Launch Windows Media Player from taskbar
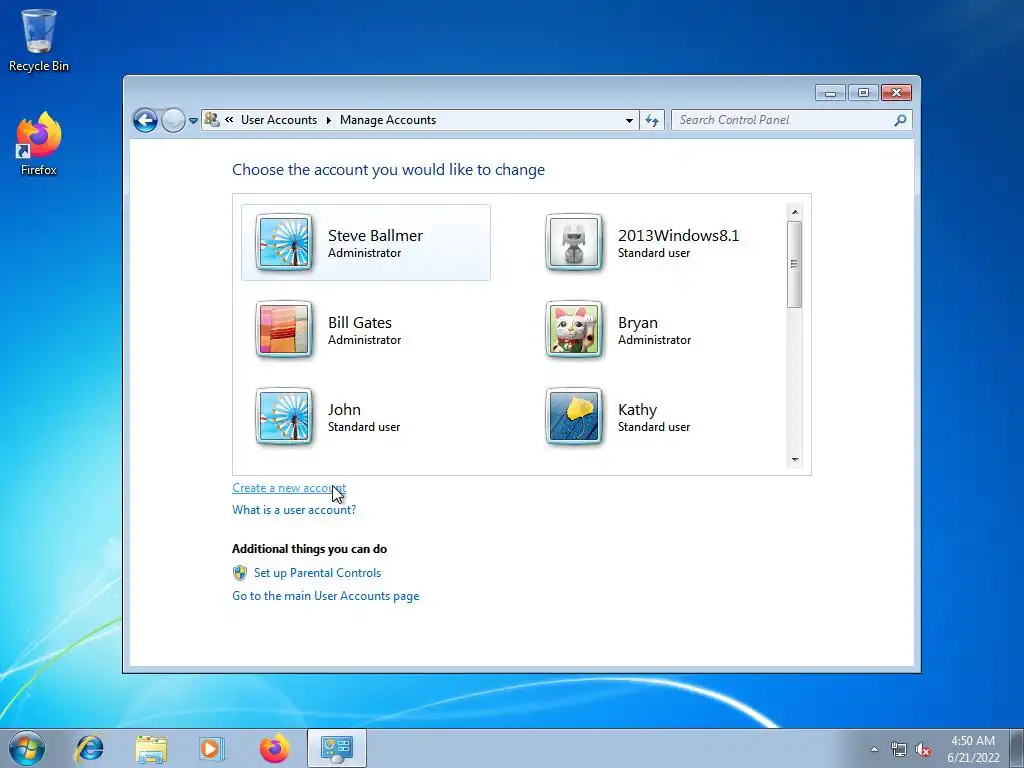The width and height of the screenshot is (1024, 768). 212,748
